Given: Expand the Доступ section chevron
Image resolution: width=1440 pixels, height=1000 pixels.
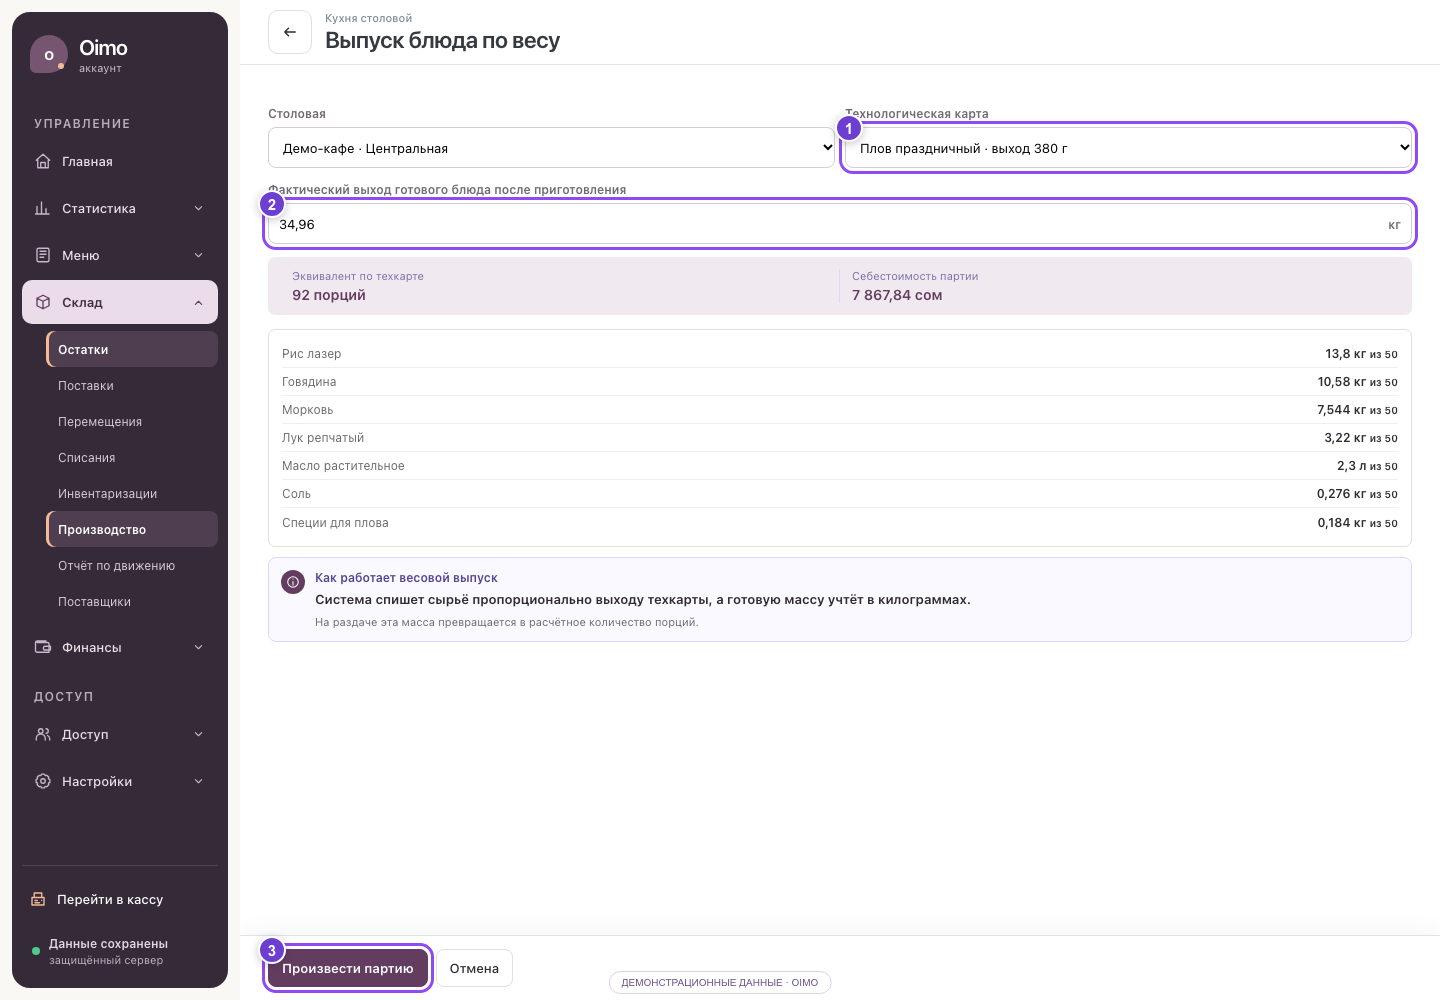Looking at the screenshot, I should tap(198, 734).
